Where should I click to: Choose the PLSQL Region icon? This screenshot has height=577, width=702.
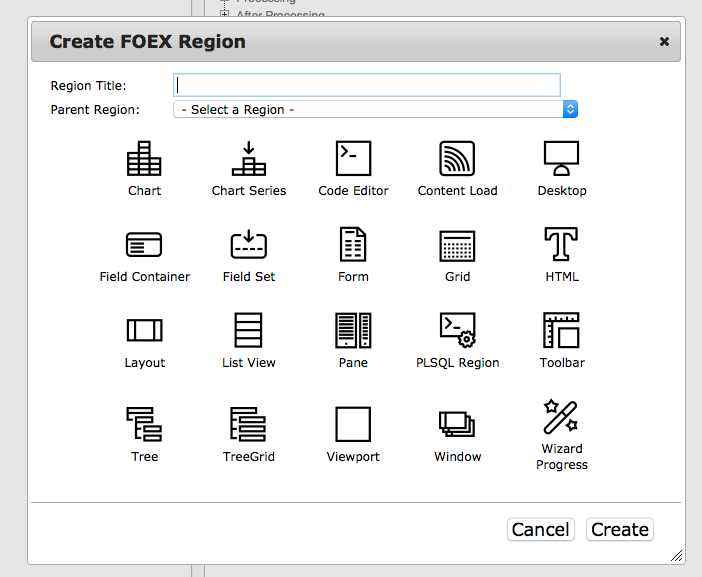[458, 330]
